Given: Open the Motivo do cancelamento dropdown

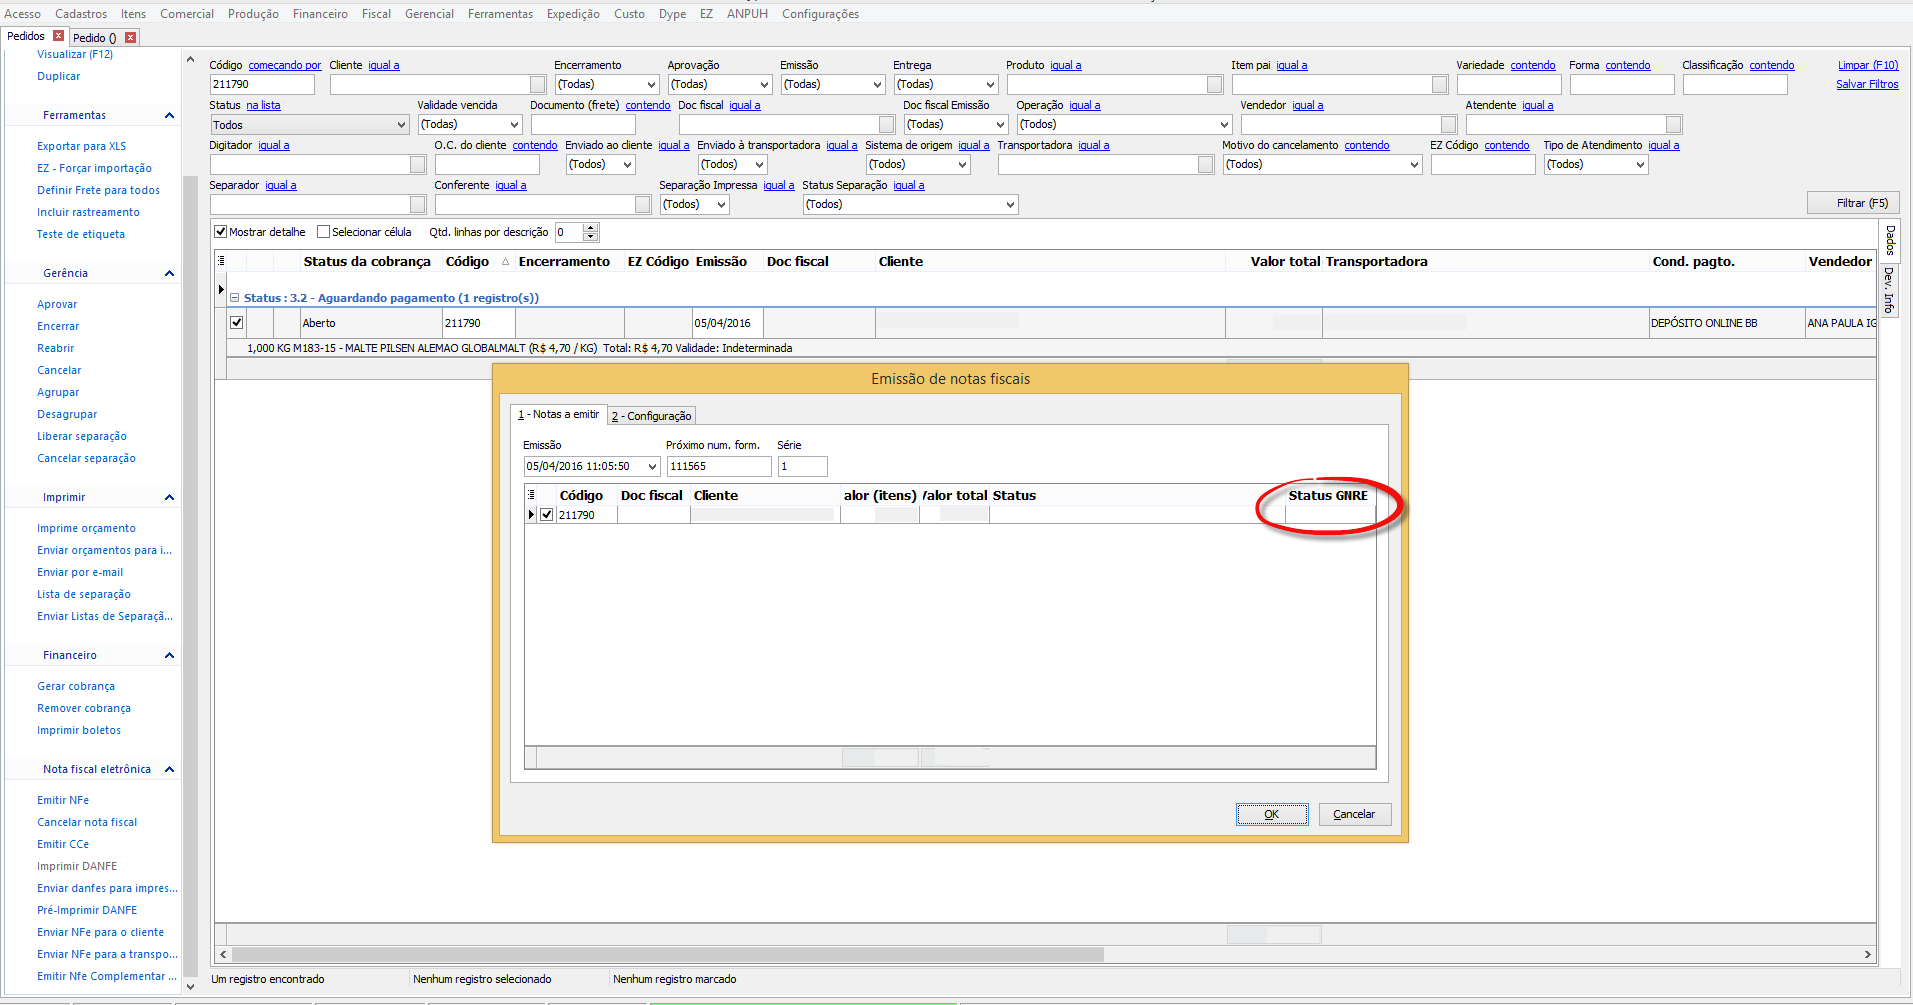Looking at the screenshot, I should (x=1414, y=165).
